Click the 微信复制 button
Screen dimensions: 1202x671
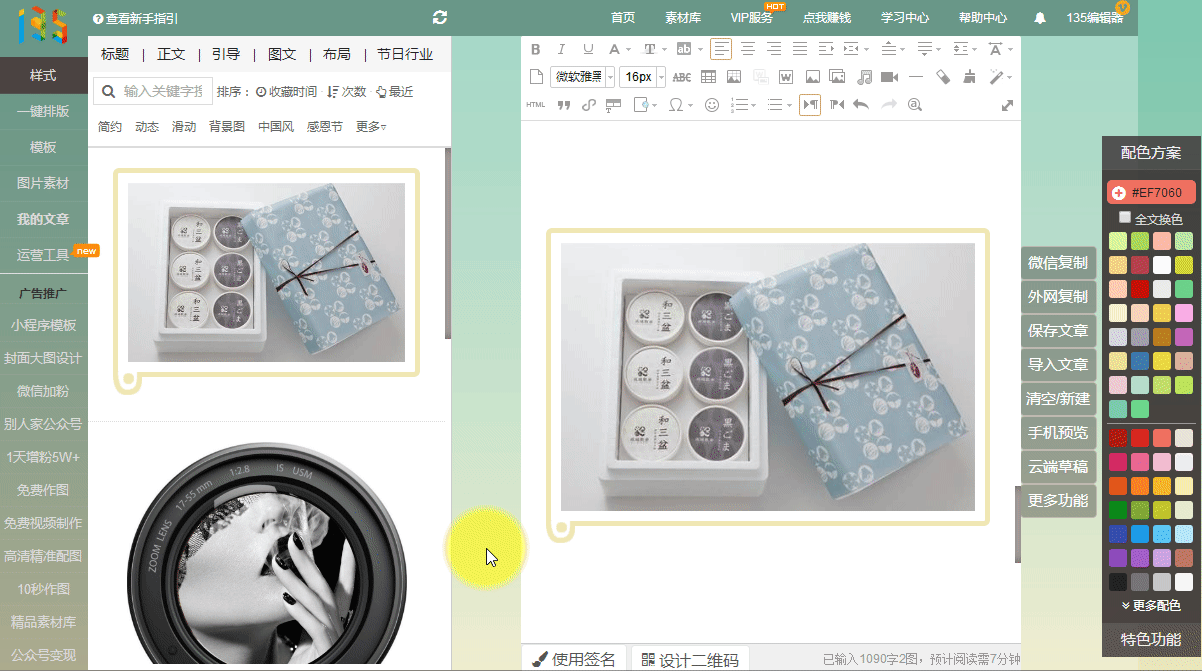coord(1057,263)
